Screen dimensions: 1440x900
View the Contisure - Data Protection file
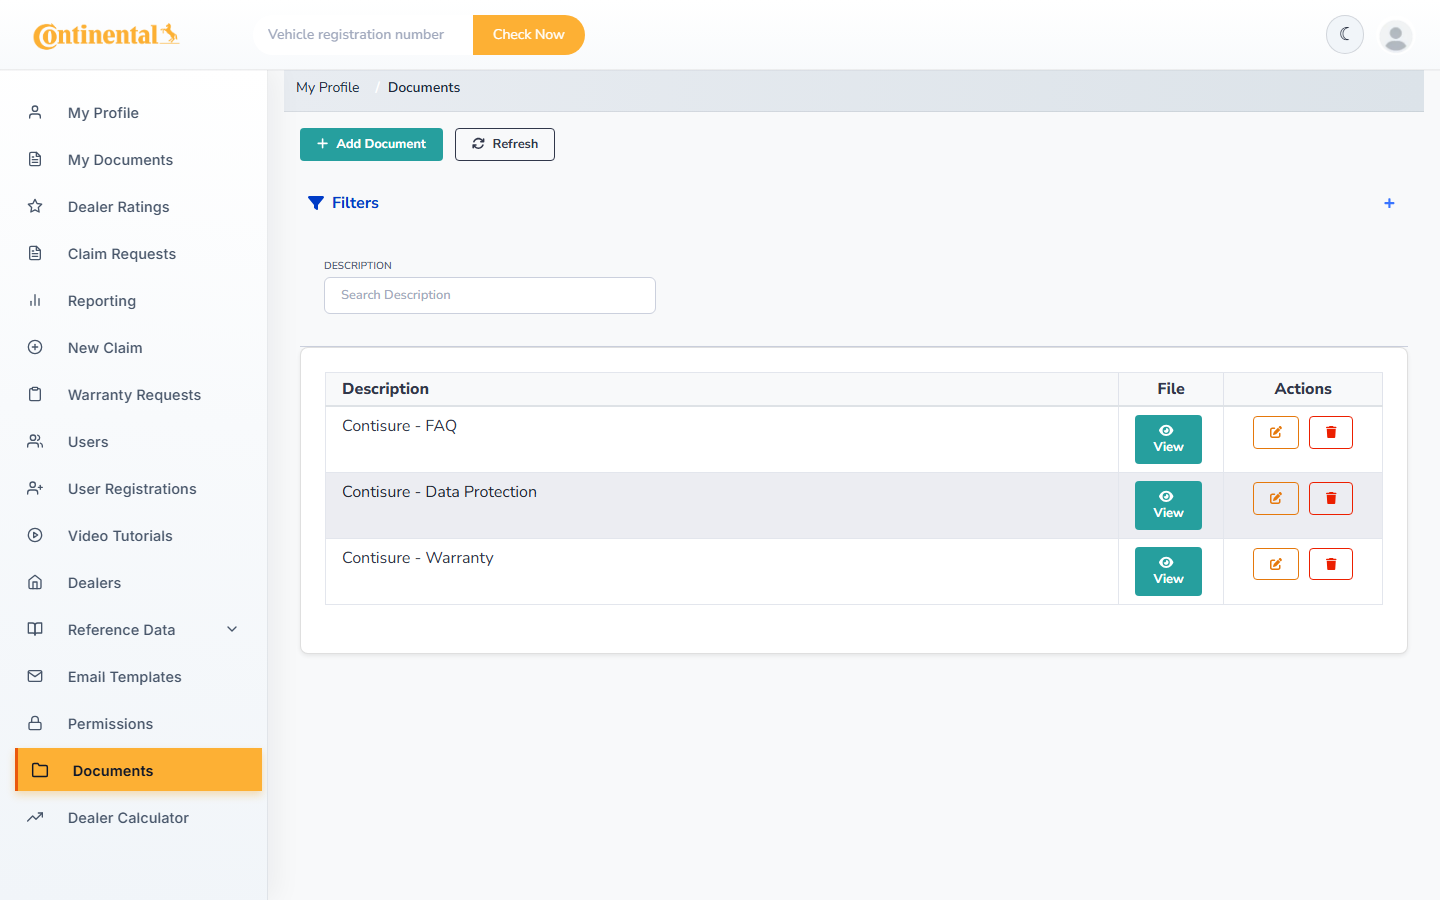tap(1168, 505)
